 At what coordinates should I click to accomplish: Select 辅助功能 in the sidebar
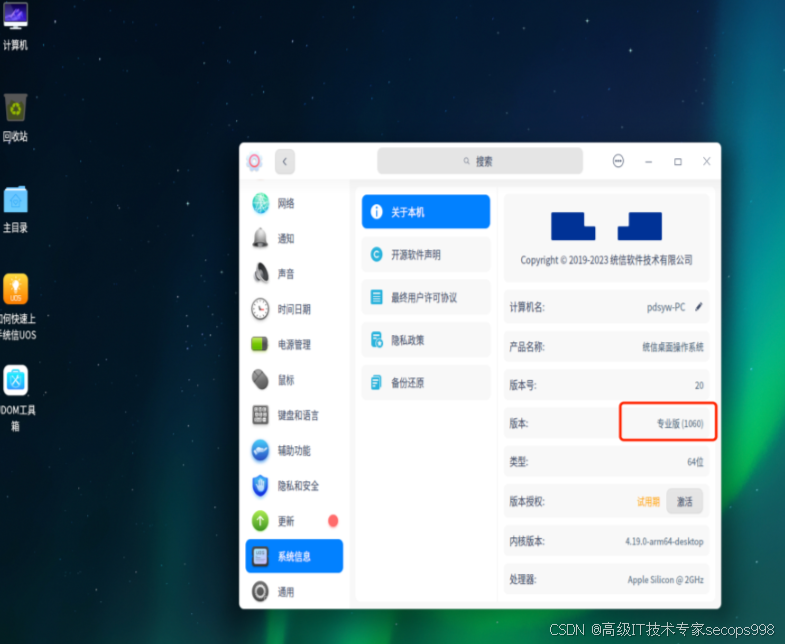[x=294, y=450]
